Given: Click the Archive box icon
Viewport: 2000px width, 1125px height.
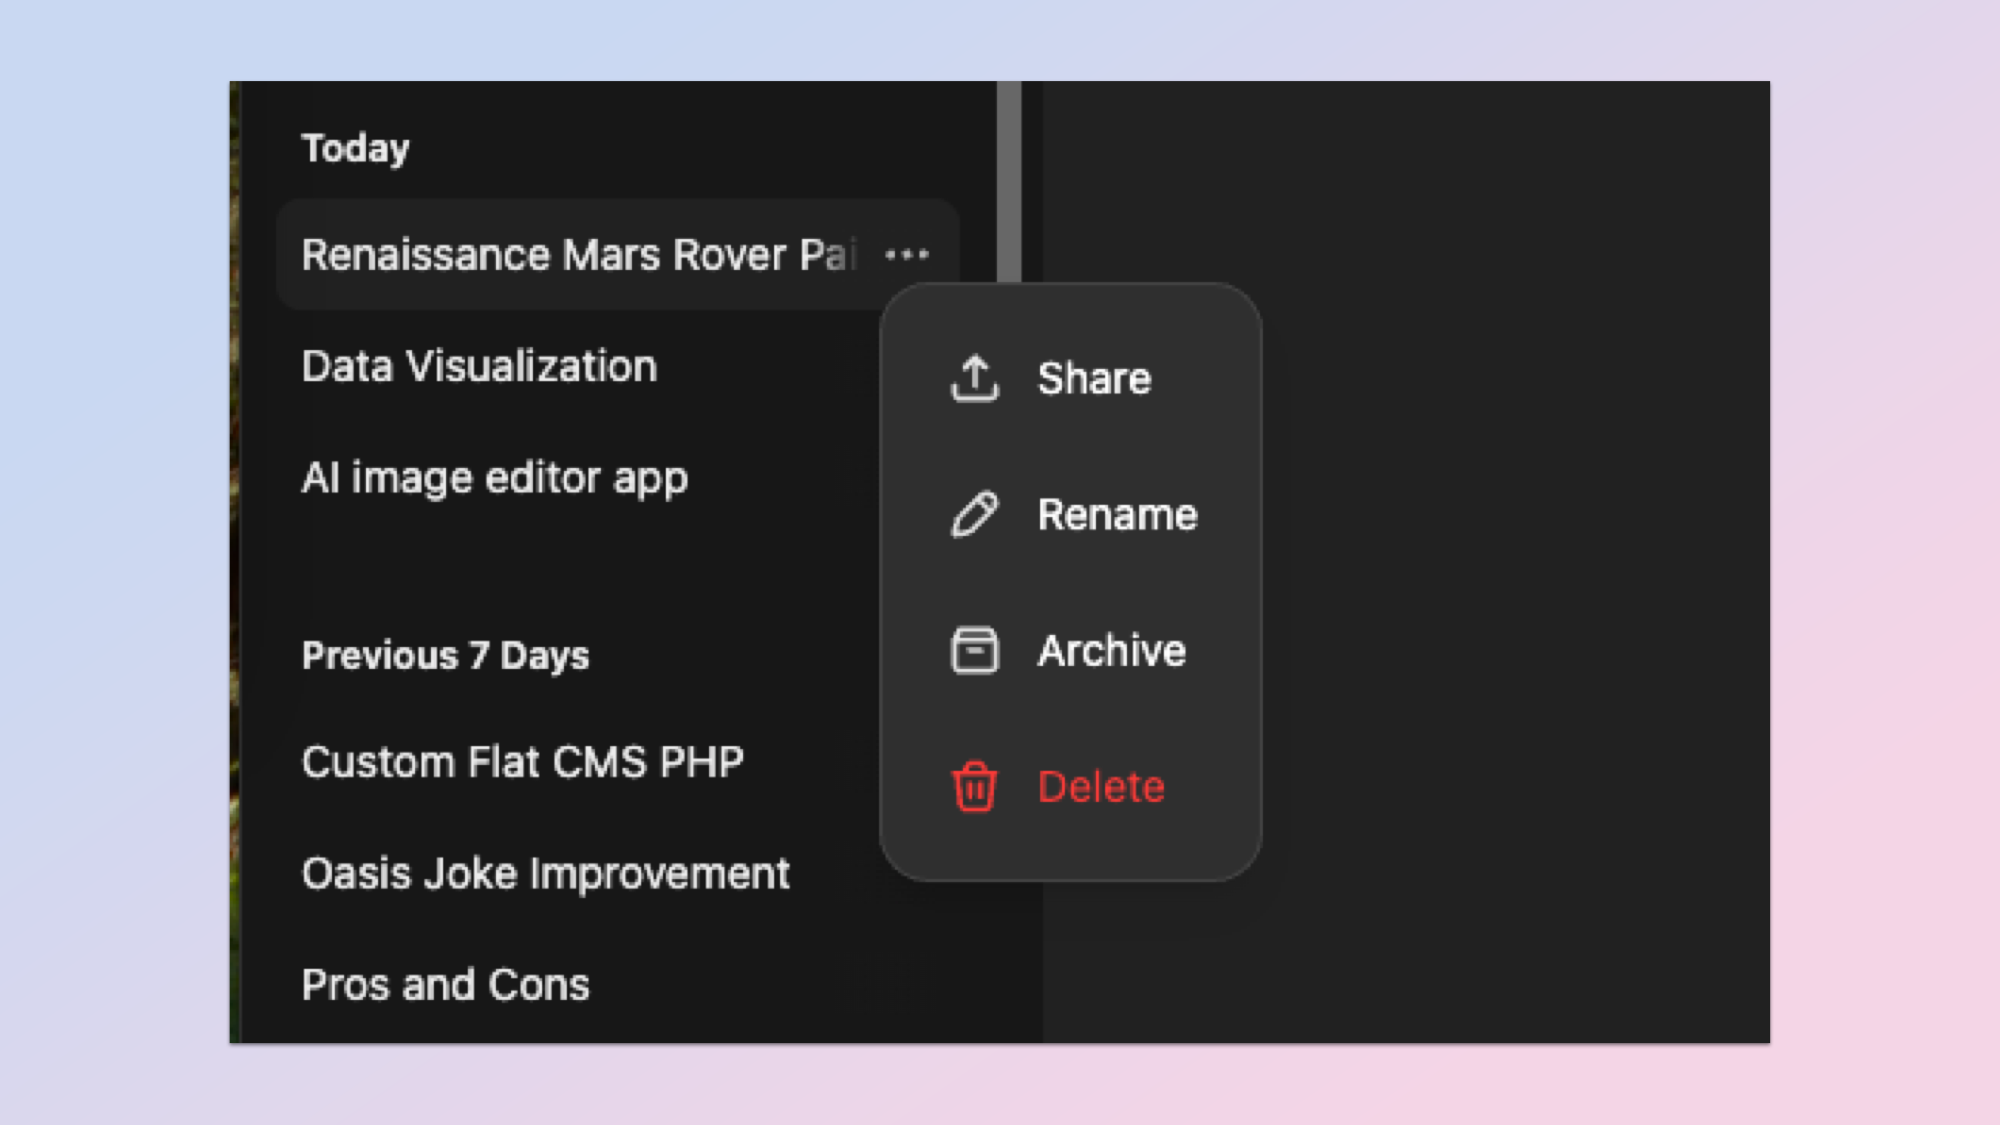Looking at the screenshot, I should coord(974,651).
